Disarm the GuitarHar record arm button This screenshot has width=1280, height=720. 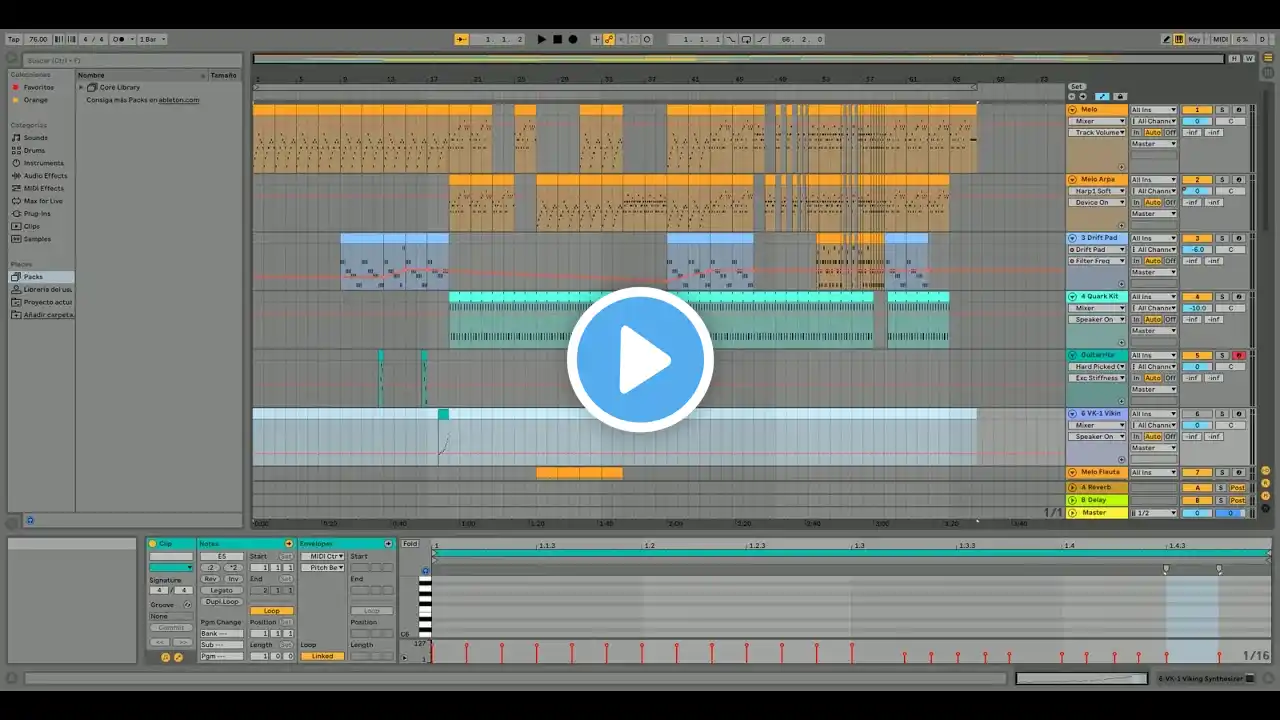click(x=1239, y=355)
